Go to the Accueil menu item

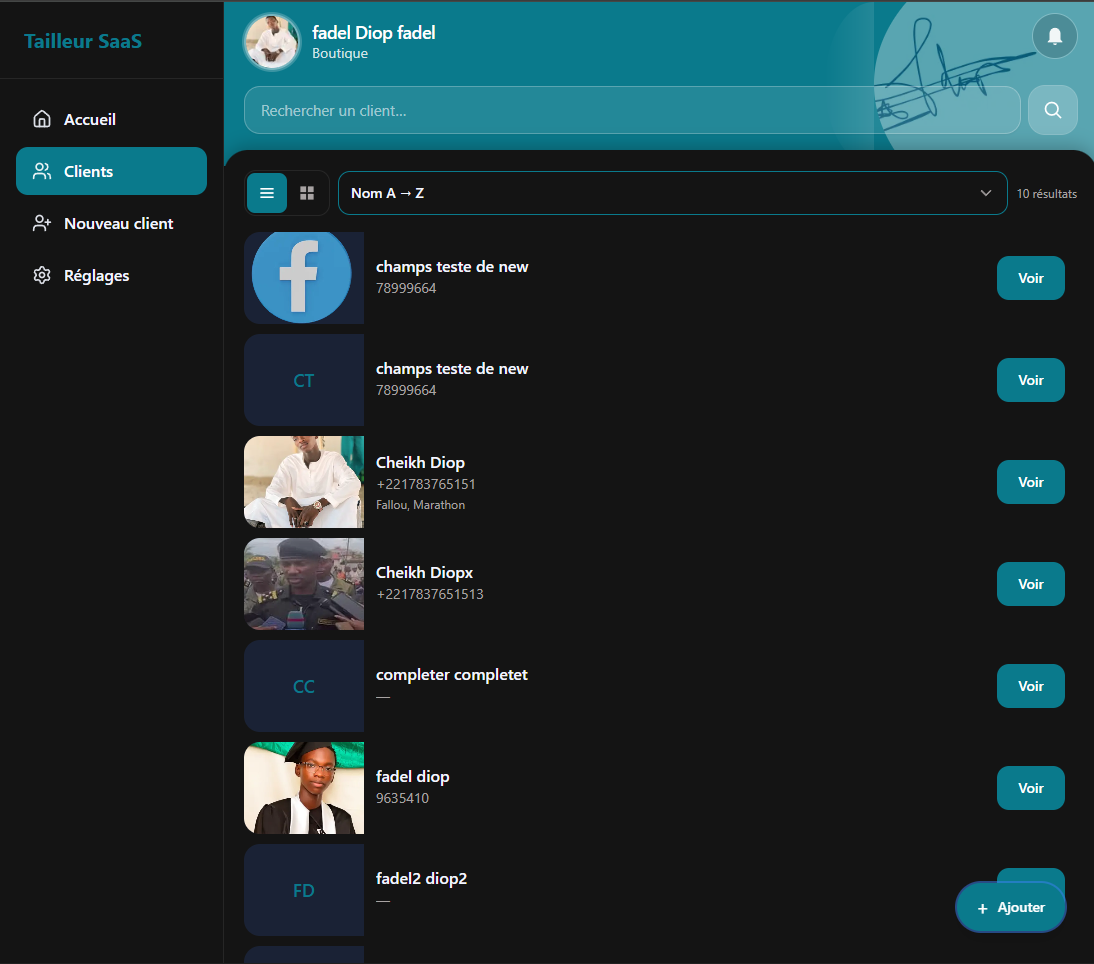90,119
